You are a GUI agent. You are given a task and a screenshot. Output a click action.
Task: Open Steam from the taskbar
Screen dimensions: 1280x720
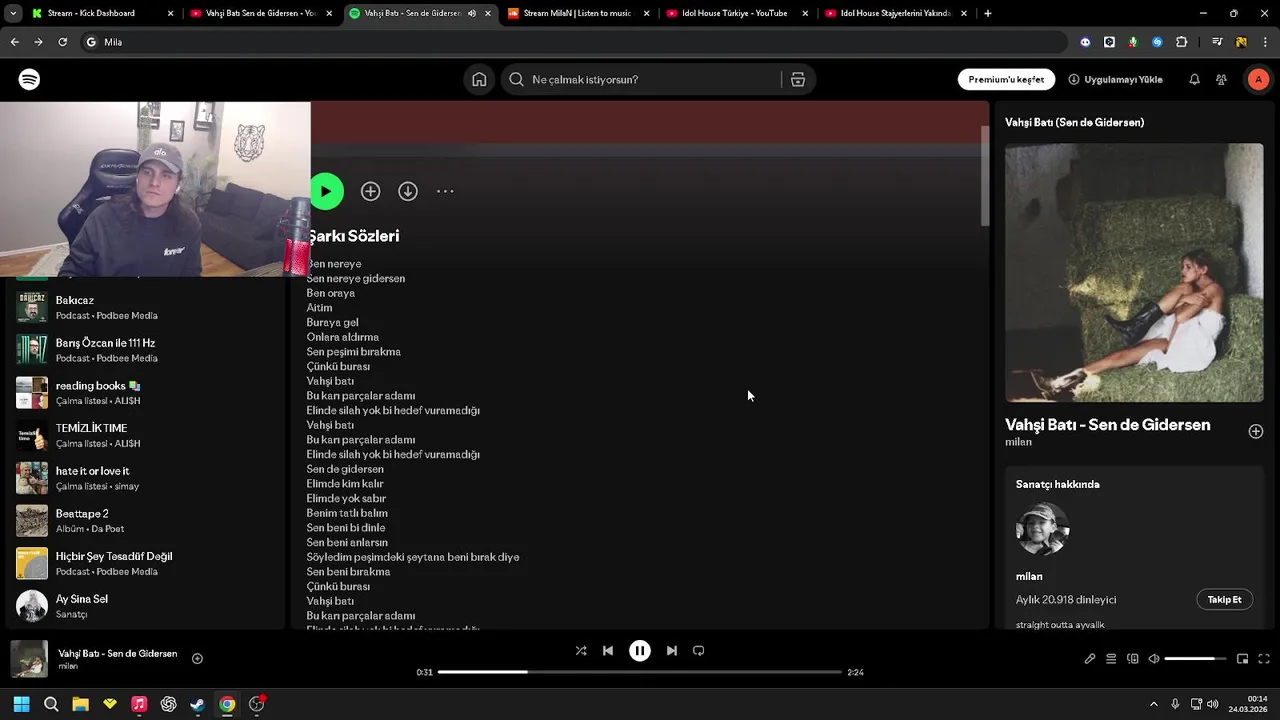coord(198,704)
